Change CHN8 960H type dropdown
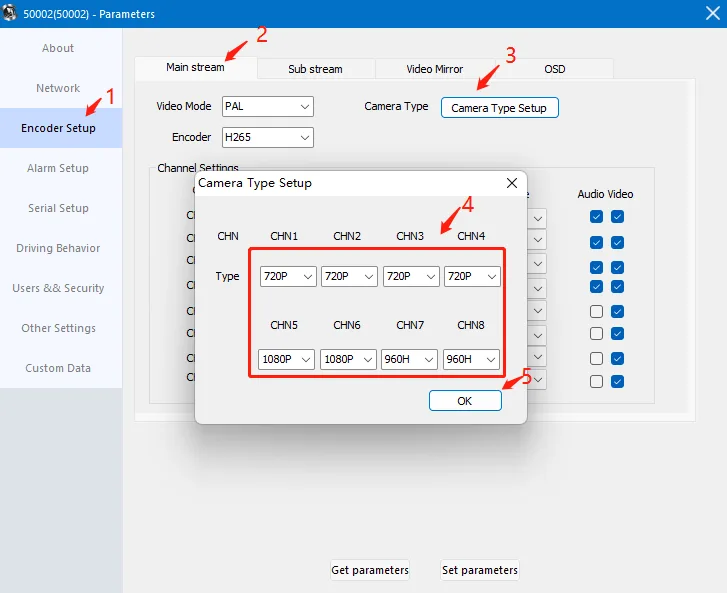This screenshot has height=593, width=727. tap(471, 359)
